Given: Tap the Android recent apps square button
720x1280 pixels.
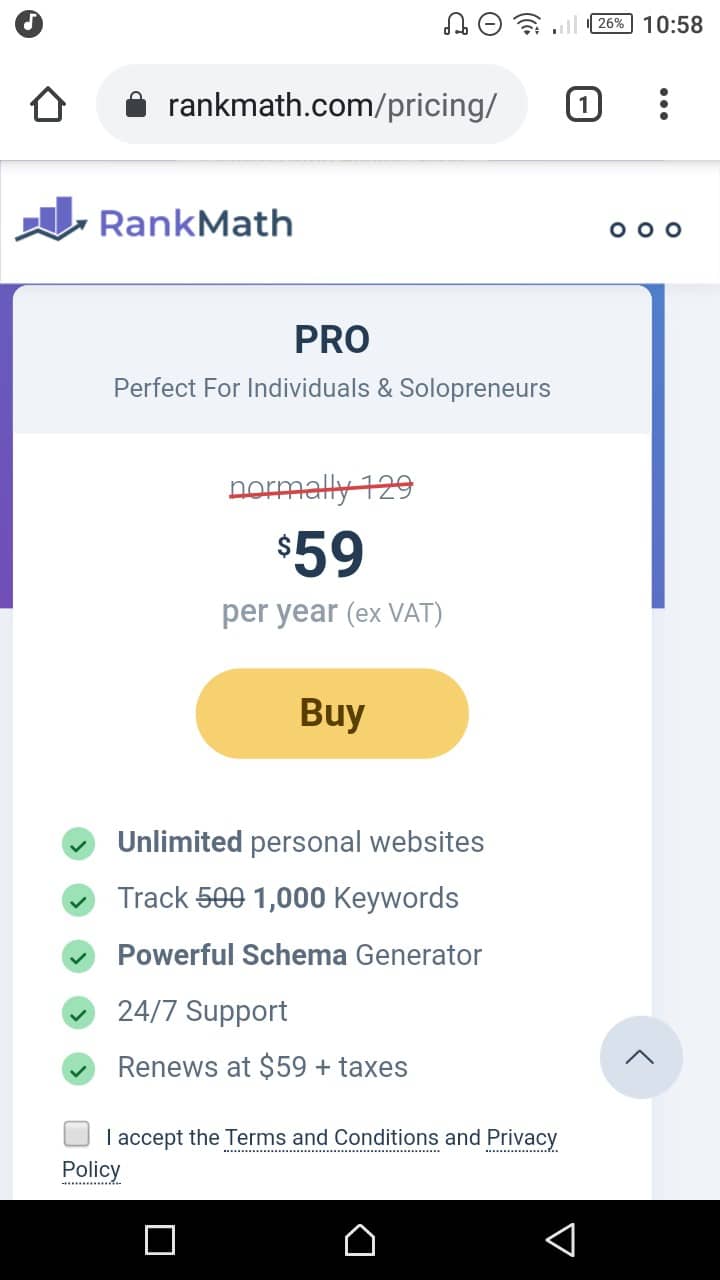Looking at the screenshot, I should (x=160, y=1240).
